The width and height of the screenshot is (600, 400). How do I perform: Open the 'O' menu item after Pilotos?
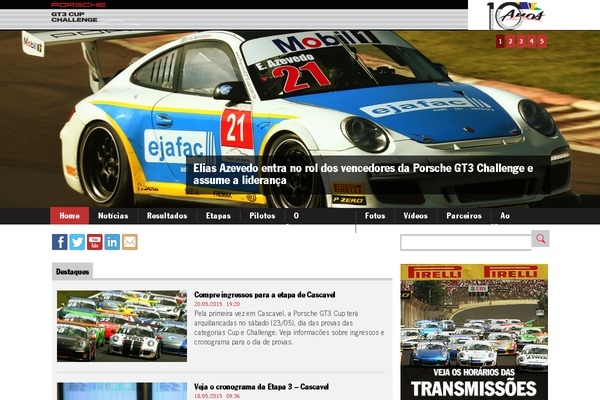[x=296, y=216]
